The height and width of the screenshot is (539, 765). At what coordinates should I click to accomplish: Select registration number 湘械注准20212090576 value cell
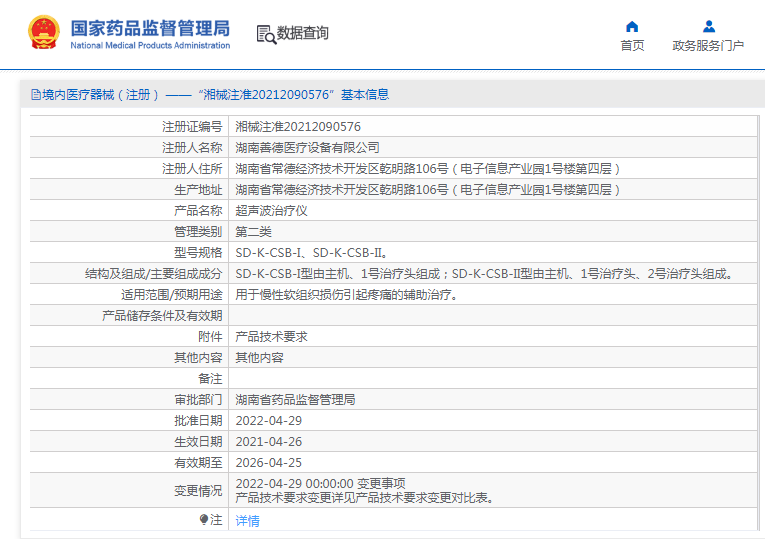pos(298,127)
